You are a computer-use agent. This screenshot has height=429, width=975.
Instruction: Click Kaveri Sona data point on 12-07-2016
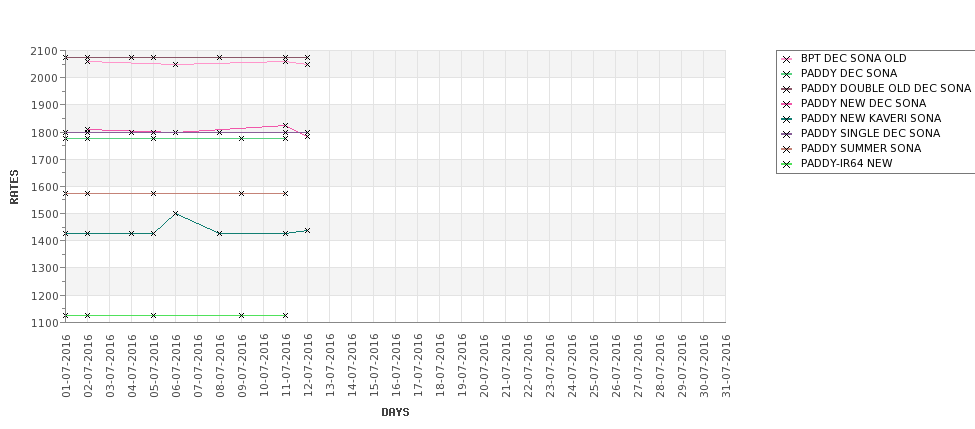point(307,231)
